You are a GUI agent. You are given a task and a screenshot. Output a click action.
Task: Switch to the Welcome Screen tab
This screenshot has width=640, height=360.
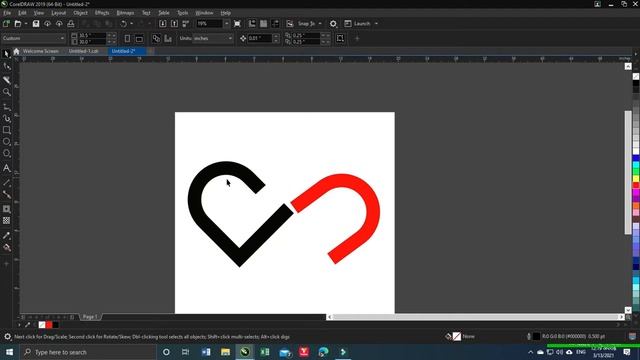[x=40, y=51]
